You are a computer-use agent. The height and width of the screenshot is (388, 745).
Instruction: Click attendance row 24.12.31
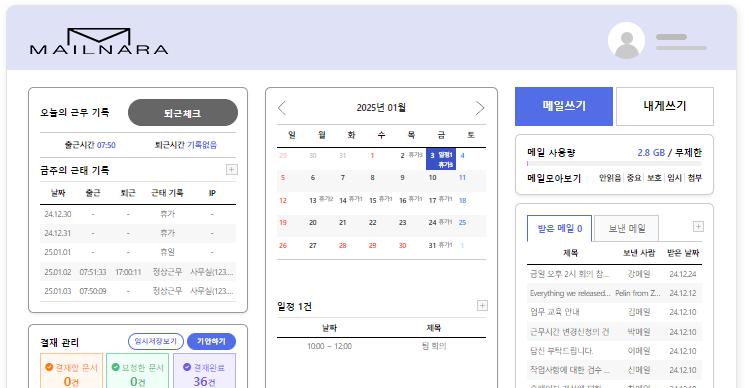point(138,233)
